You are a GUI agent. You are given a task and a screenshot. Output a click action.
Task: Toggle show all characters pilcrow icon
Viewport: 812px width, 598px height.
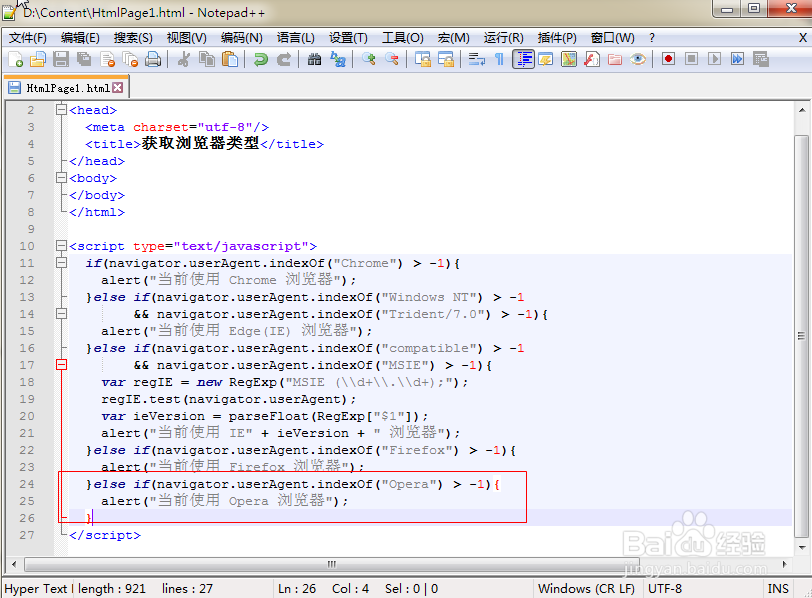[499, 60]
